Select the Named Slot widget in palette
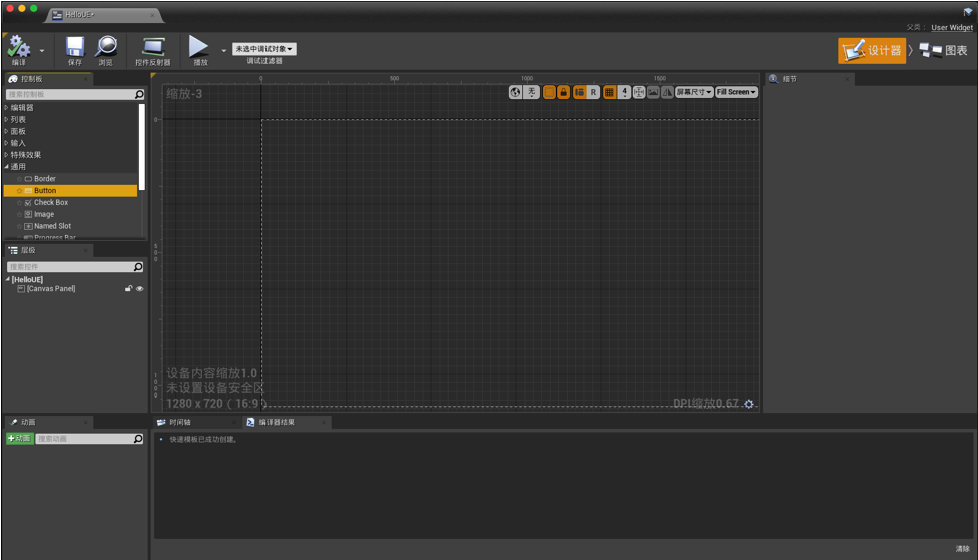Screen dimensions: 978x560 coord(70,226)
